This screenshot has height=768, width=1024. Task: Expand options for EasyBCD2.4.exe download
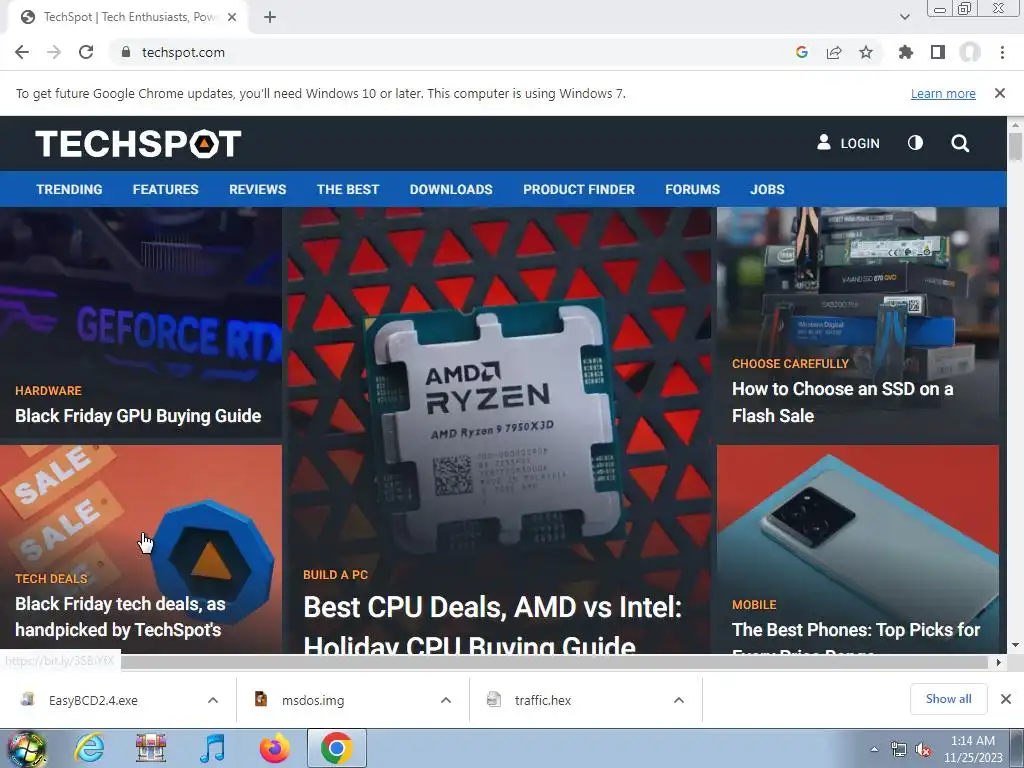pyautogui.click(x=213, y=700)
